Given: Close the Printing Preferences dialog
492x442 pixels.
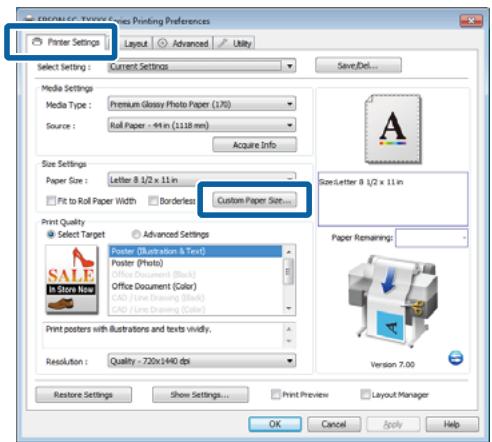Looking at the screenshot, I should click(x=471, y=21).
